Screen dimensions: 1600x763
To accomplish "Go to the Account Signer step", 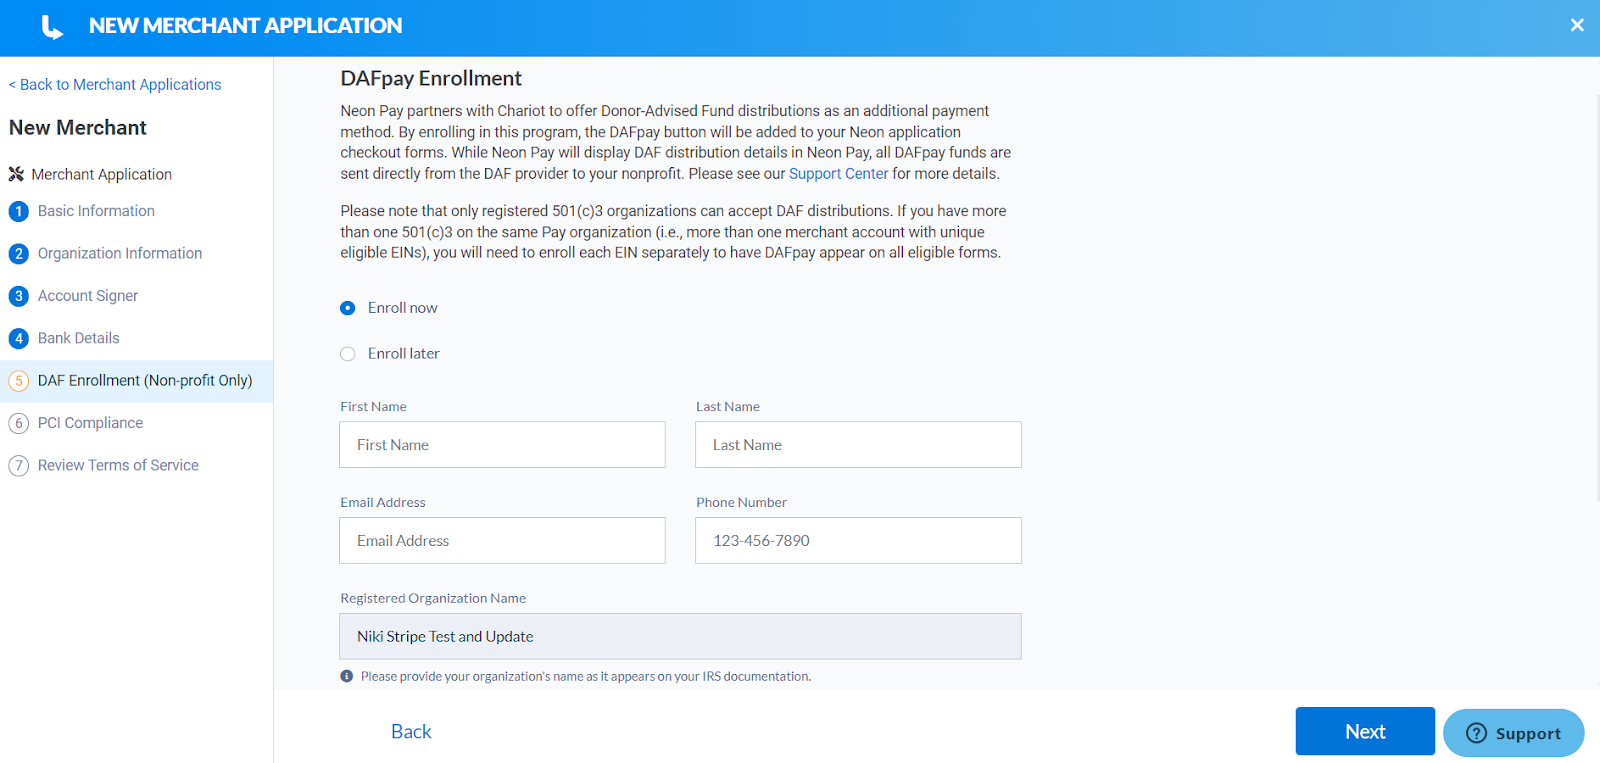I will click(88, 296).
